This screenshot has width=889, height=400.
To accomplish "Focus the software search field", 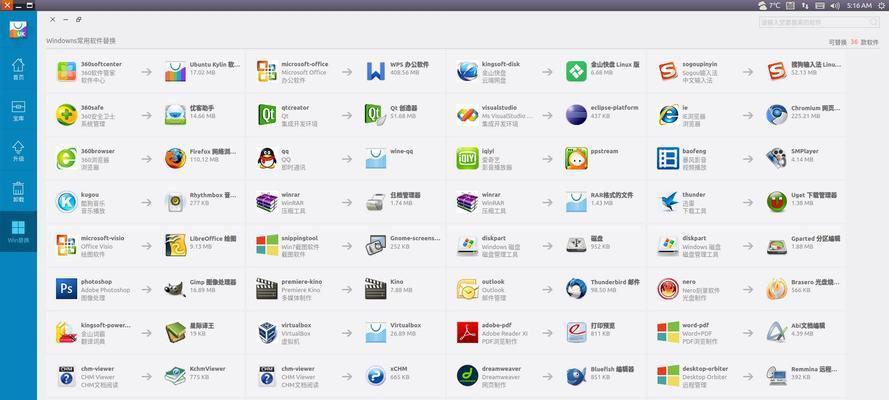I will click(x=819, y=22).
